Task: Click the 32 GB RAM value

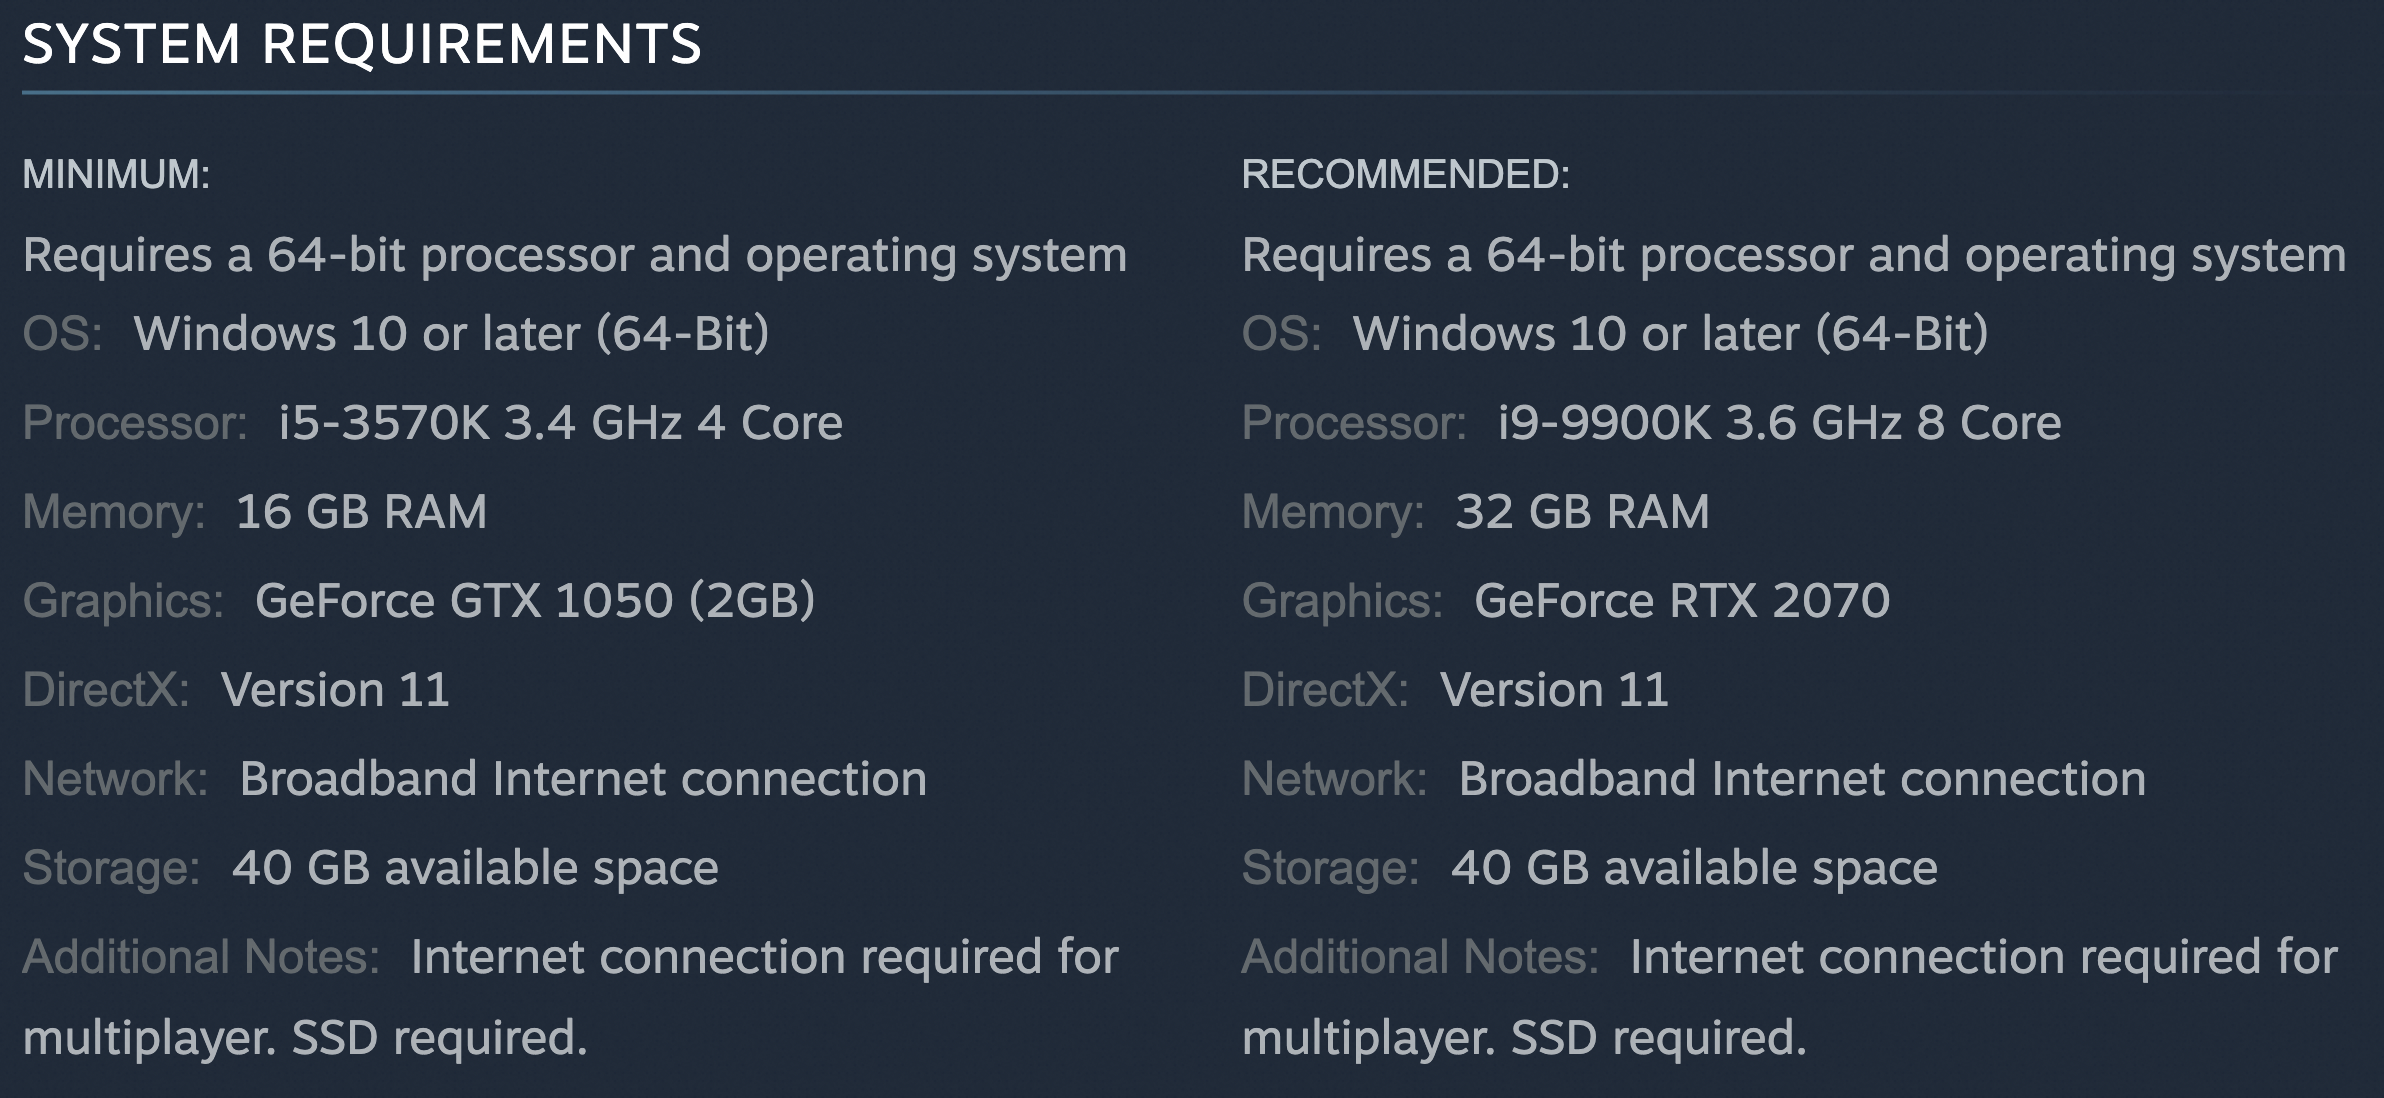Action: pos(1582,511)
